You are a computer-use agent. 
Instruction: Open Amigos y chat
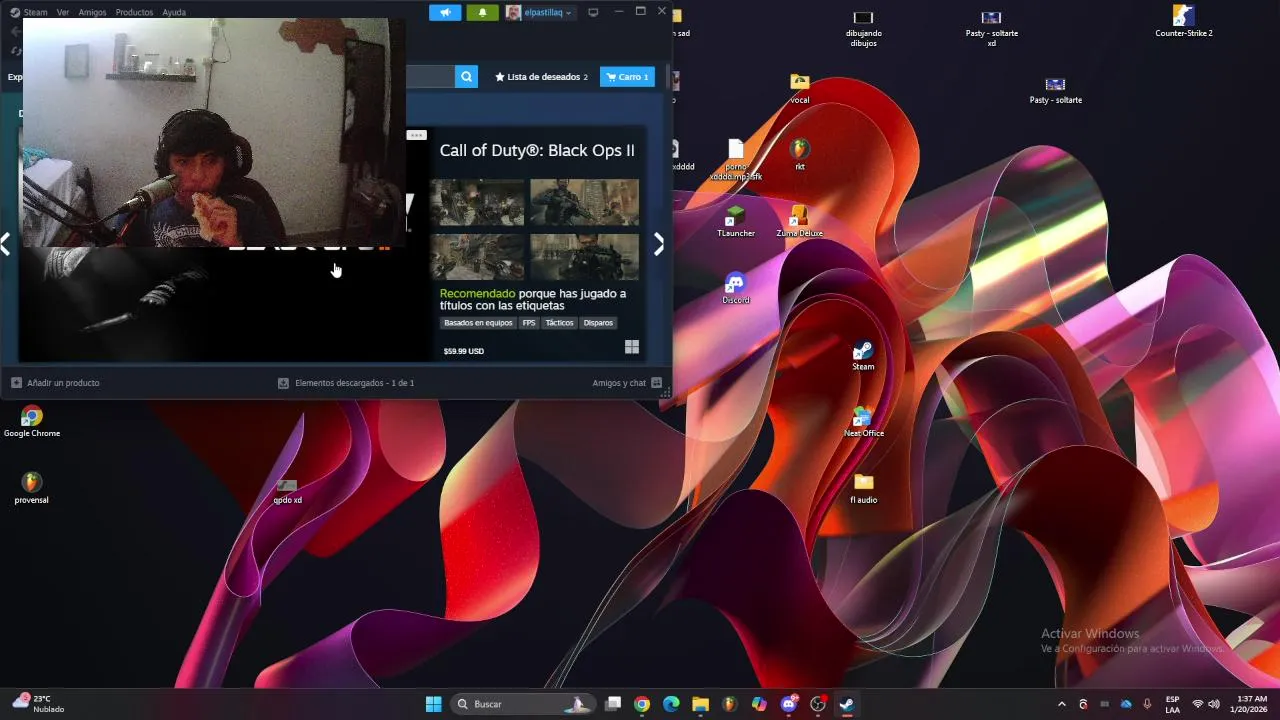pyautogui.click(x=627, y=383)
